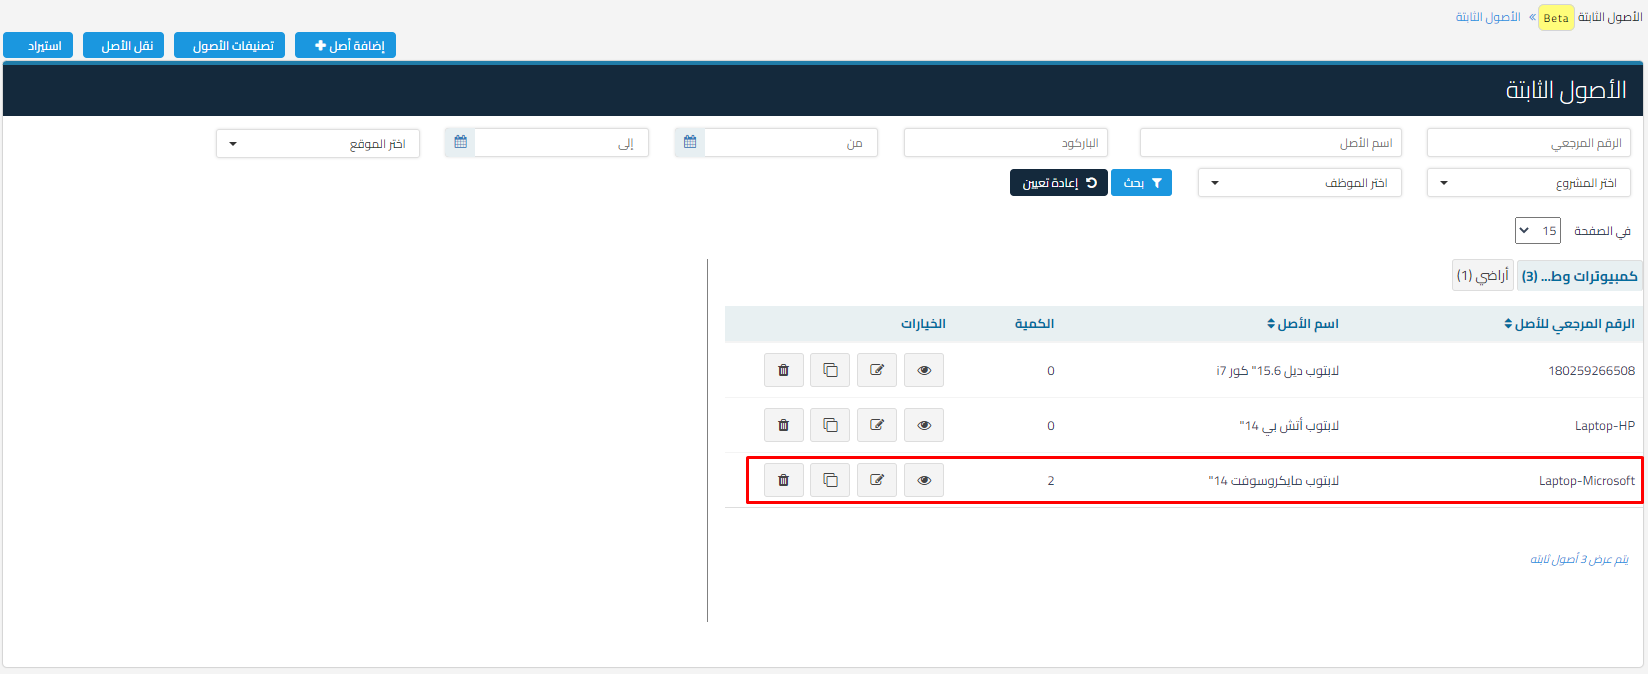Click the 'إضافة أصل' add asset button
Screen dimensions: 1648x674
pyautogui.click(x=346, y=46)
